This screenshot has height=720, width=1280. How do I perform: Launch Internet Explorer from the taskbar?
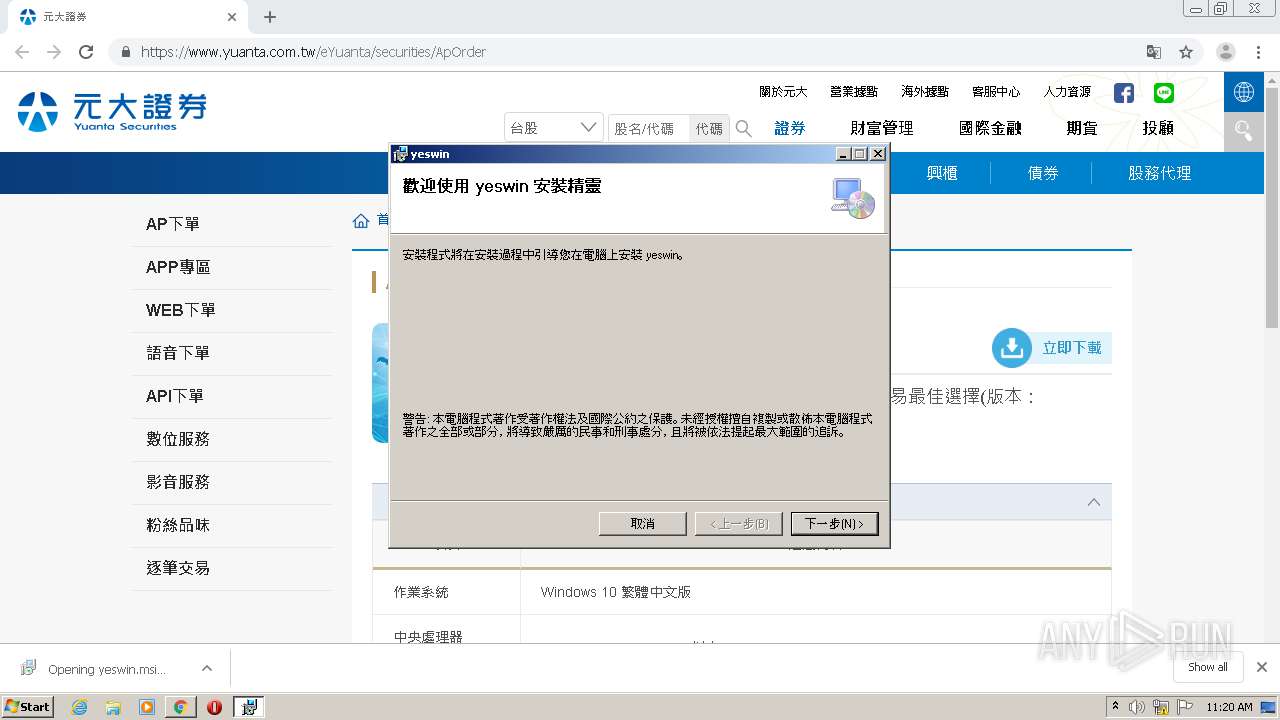pyautogui.click(x=80, y=707)
